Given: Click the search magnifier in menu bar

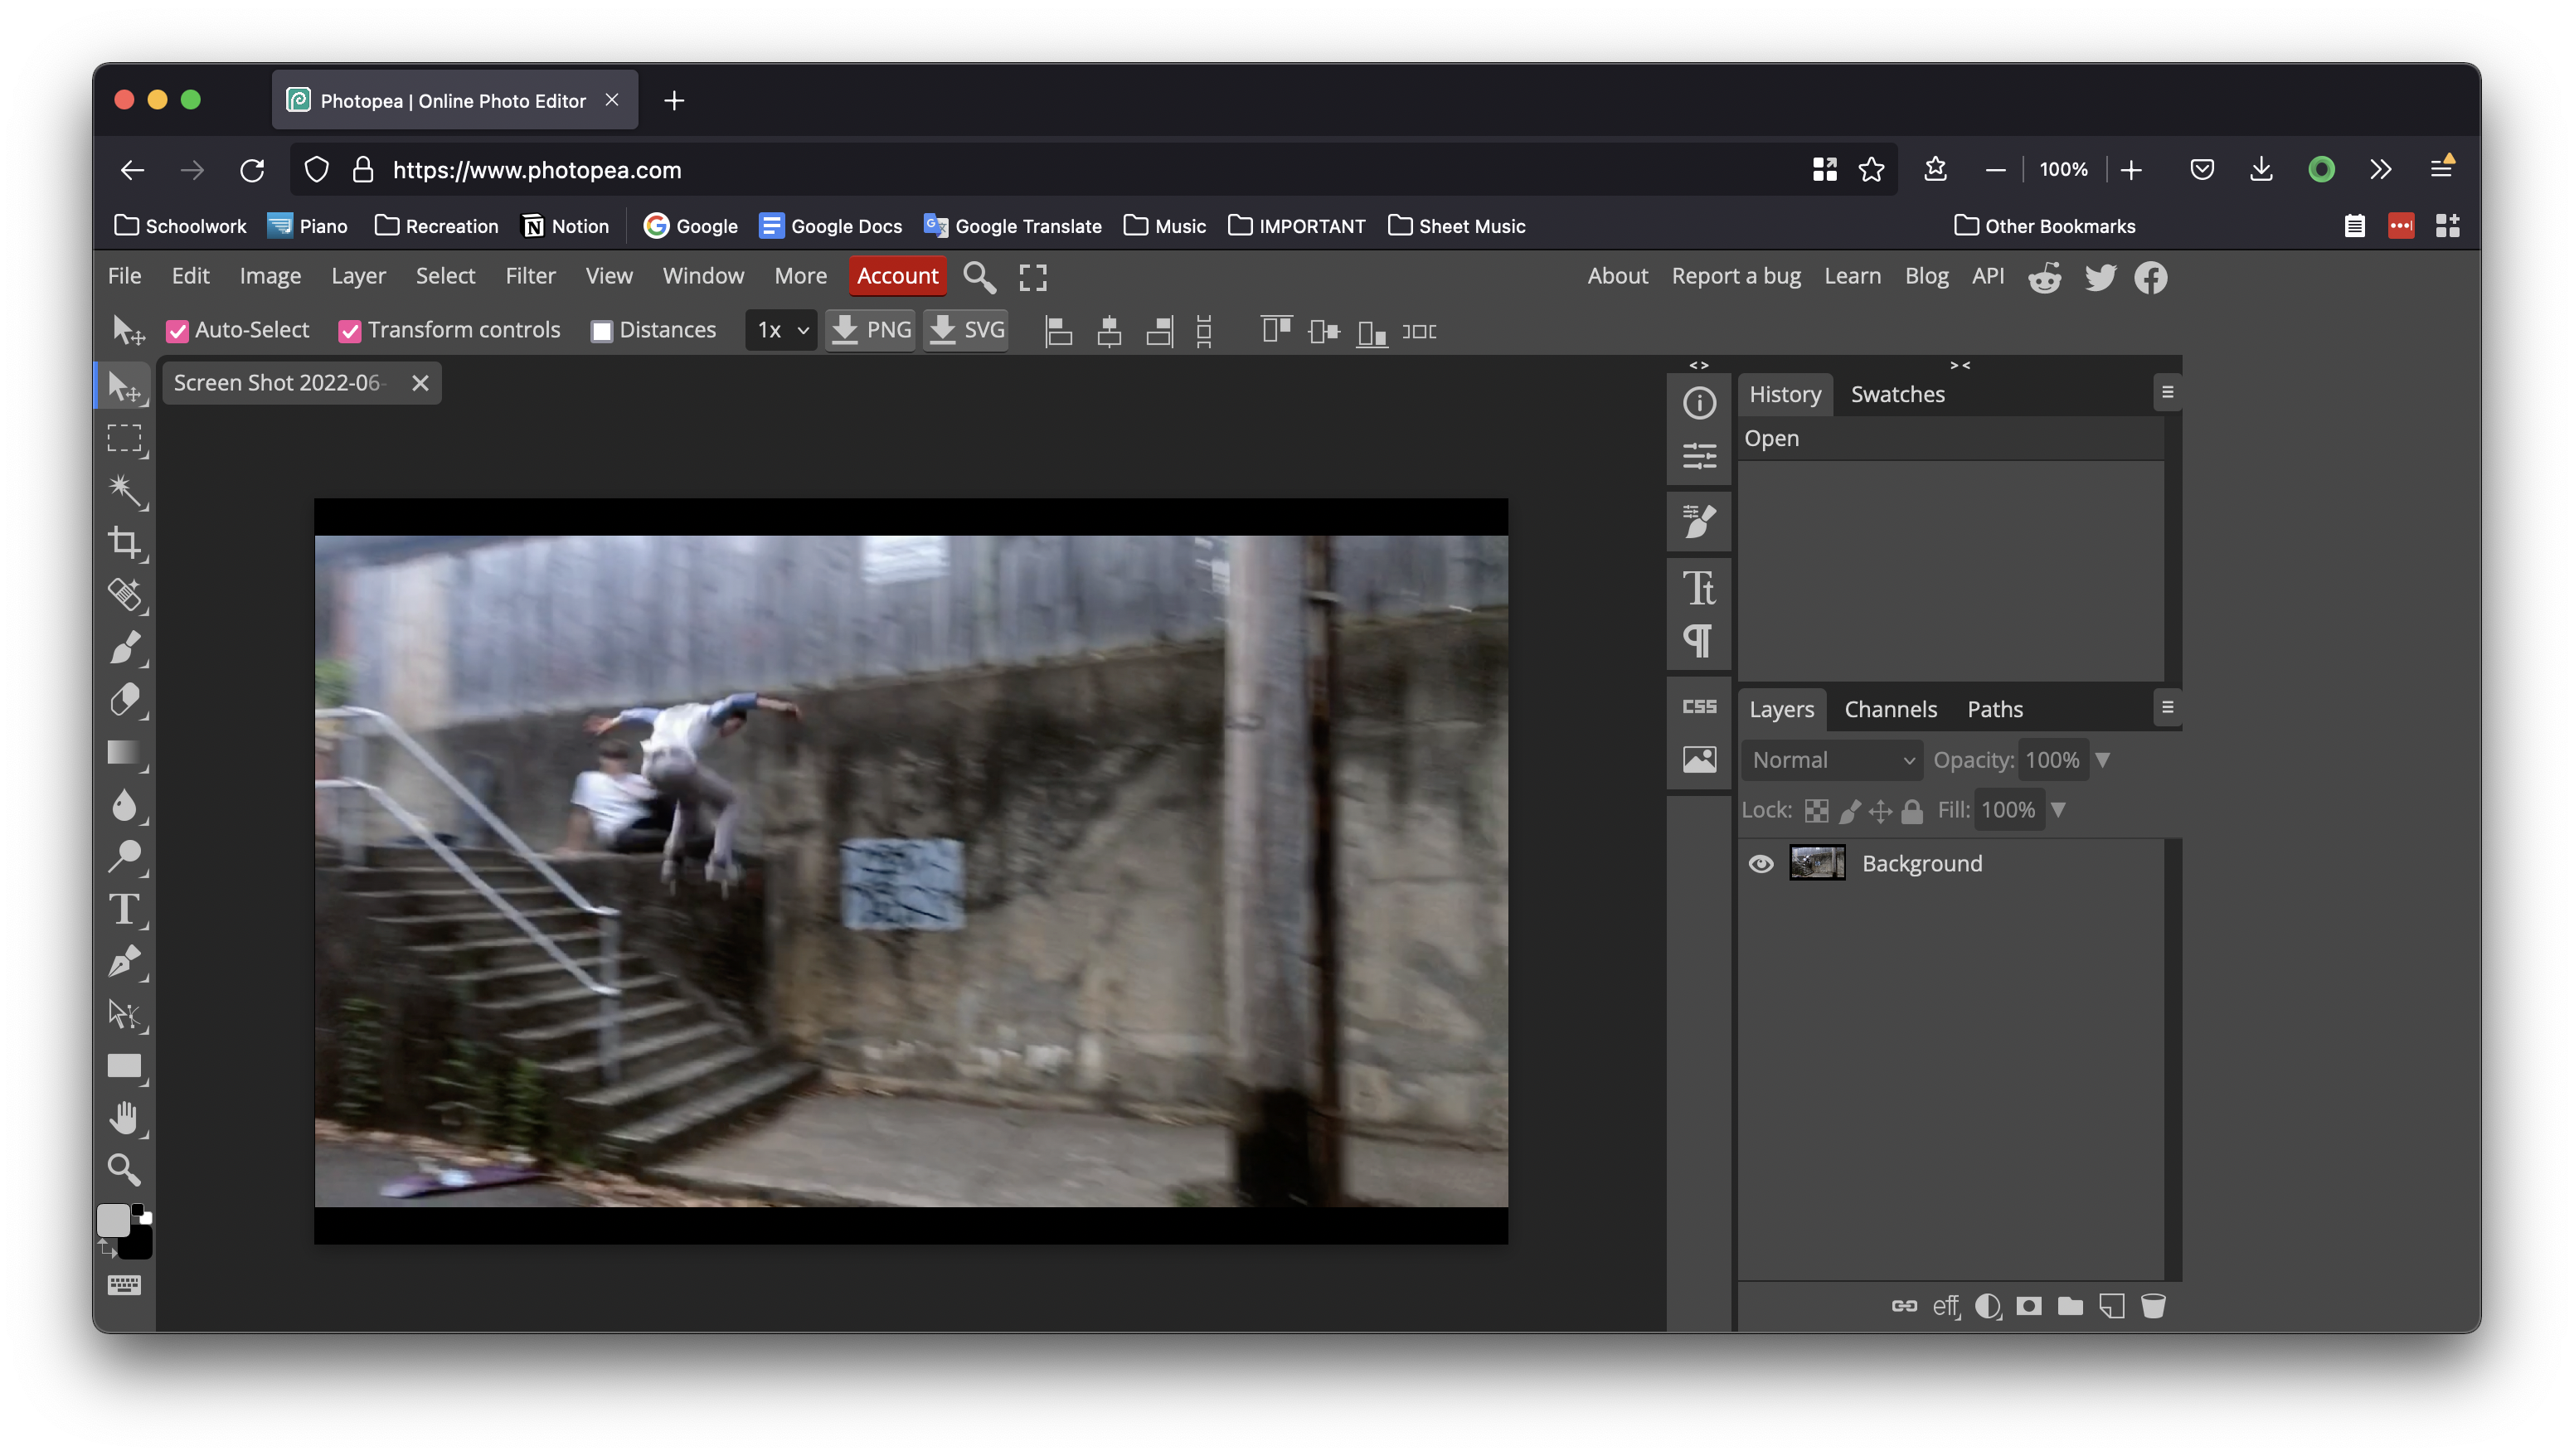Looking at the screenshot, I should (979, 277).
